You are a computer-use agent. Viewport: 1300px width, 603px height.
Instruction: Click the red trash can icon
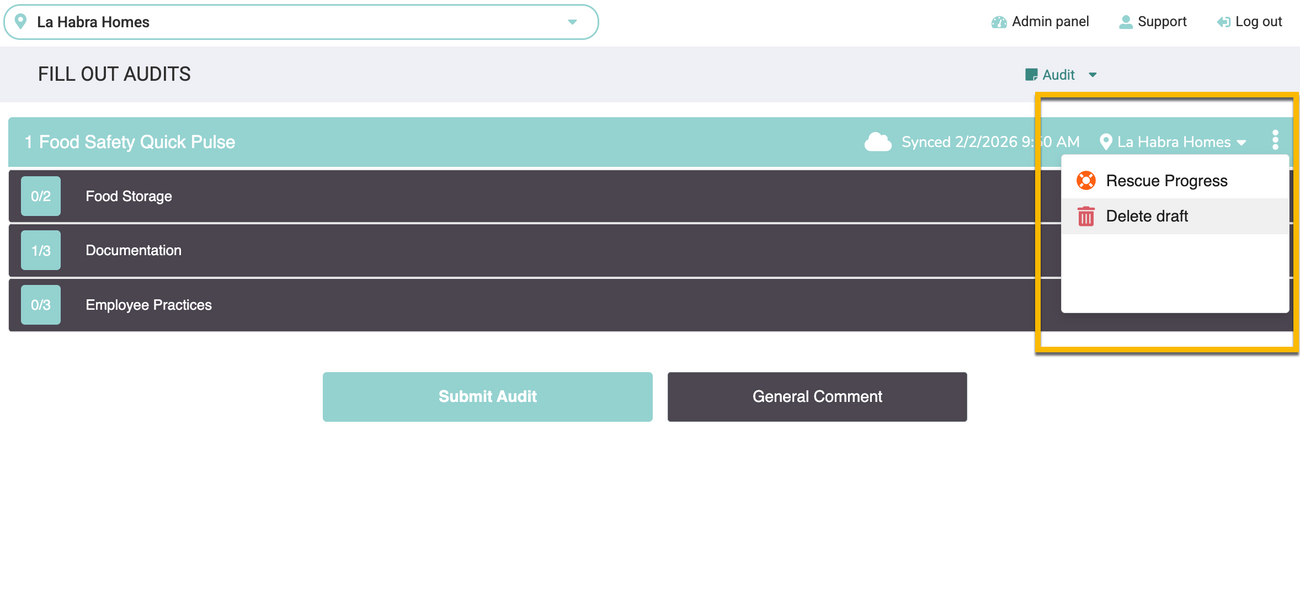[1086, 216]
